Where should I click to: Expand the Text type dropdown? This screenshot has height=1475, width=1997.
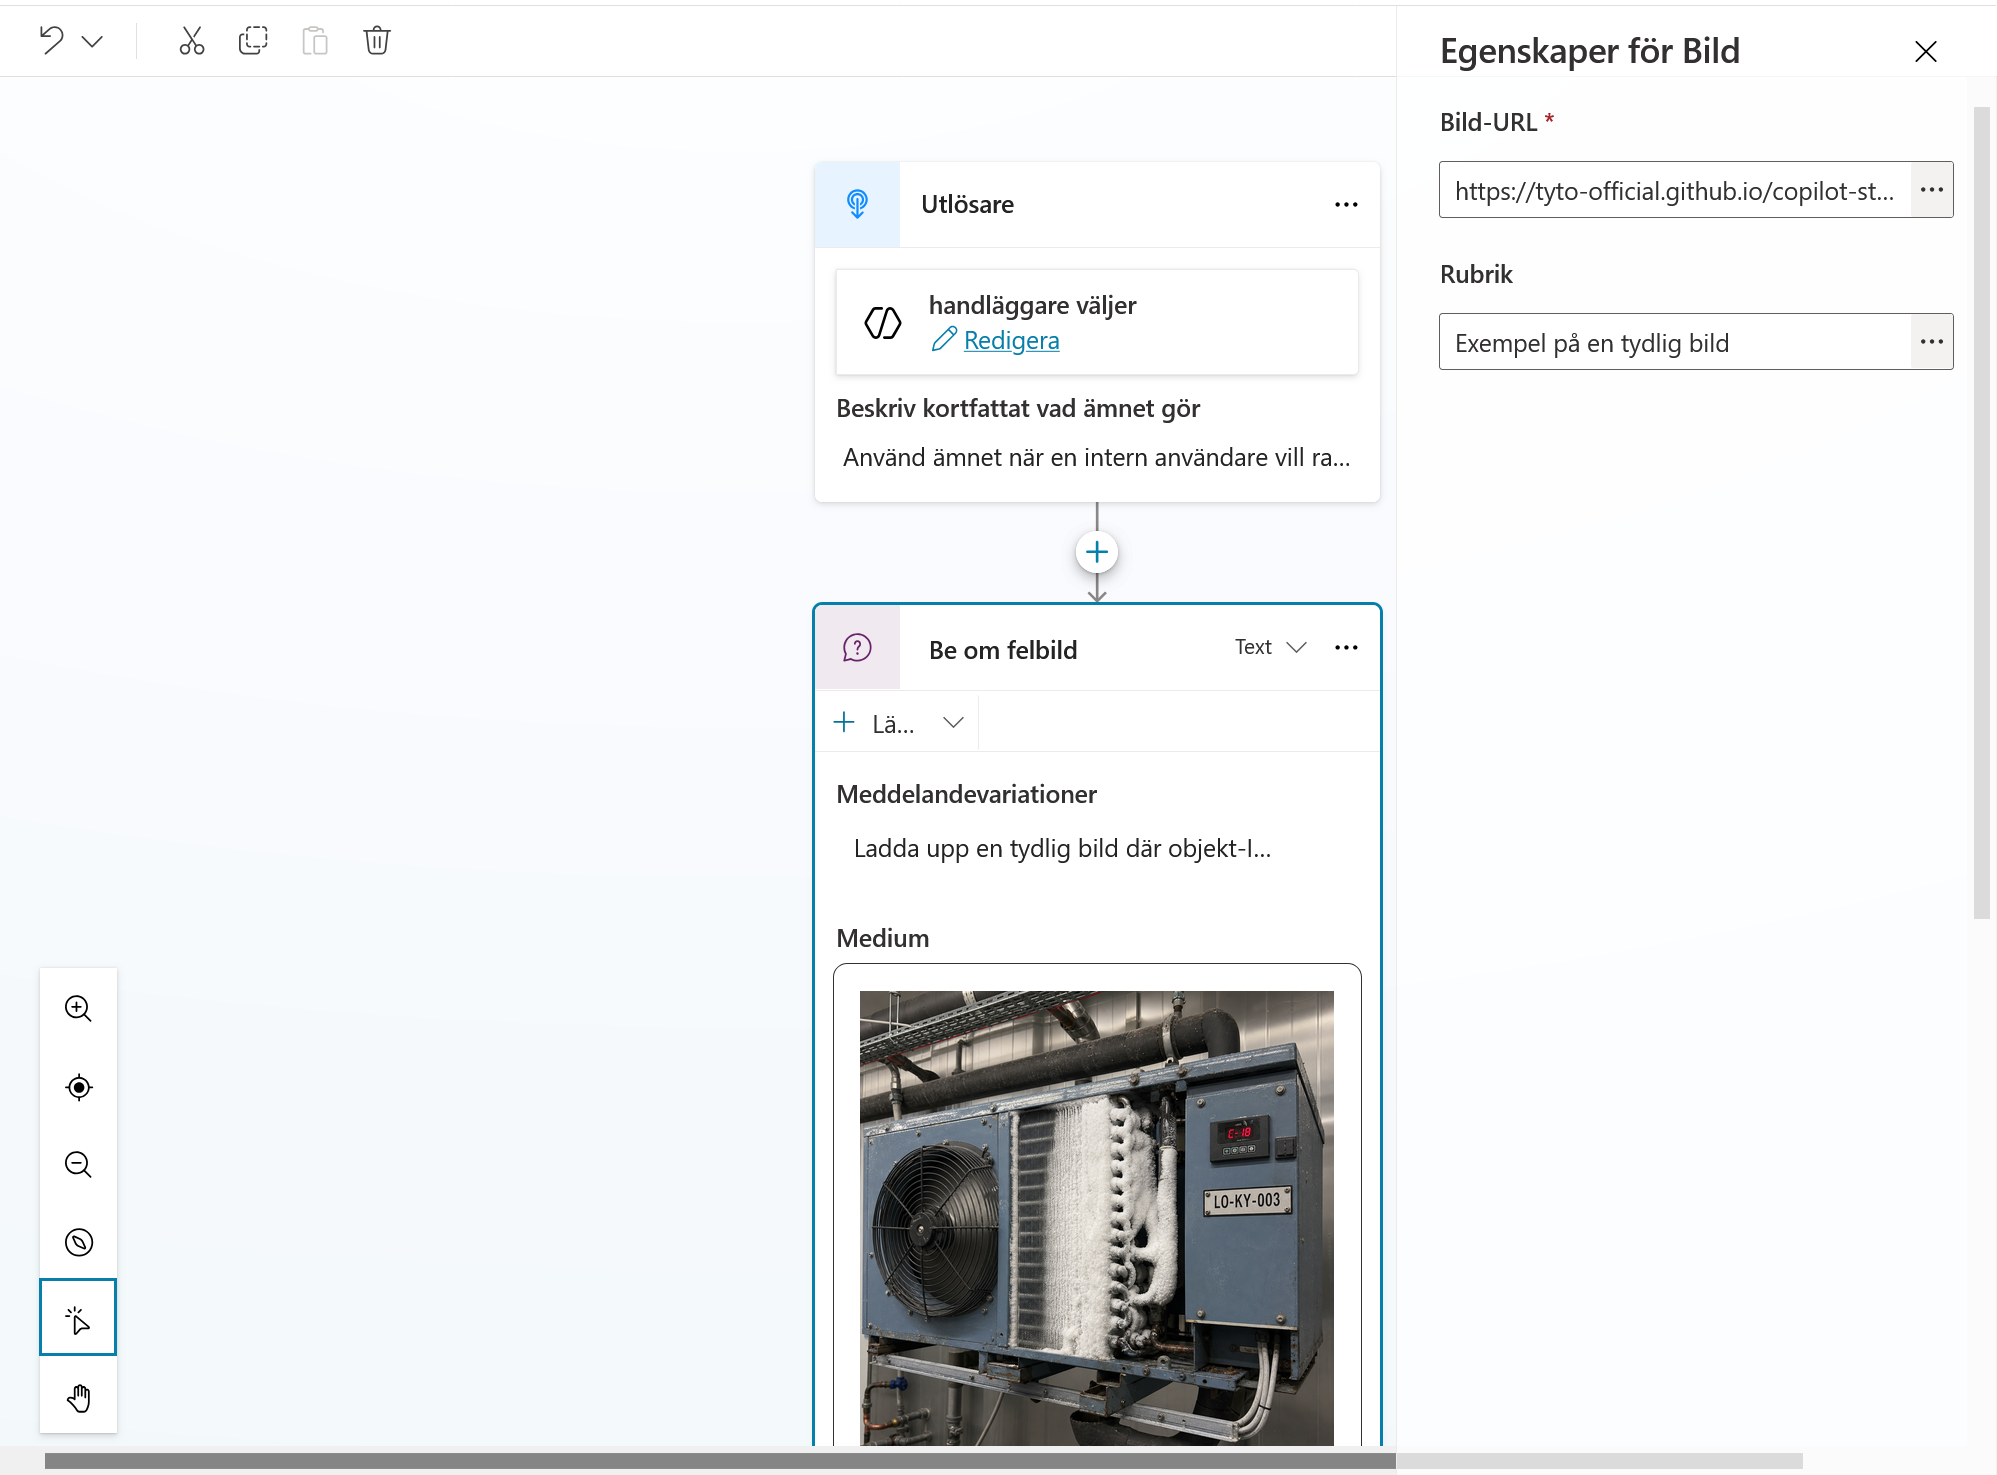pos(1270,647)
